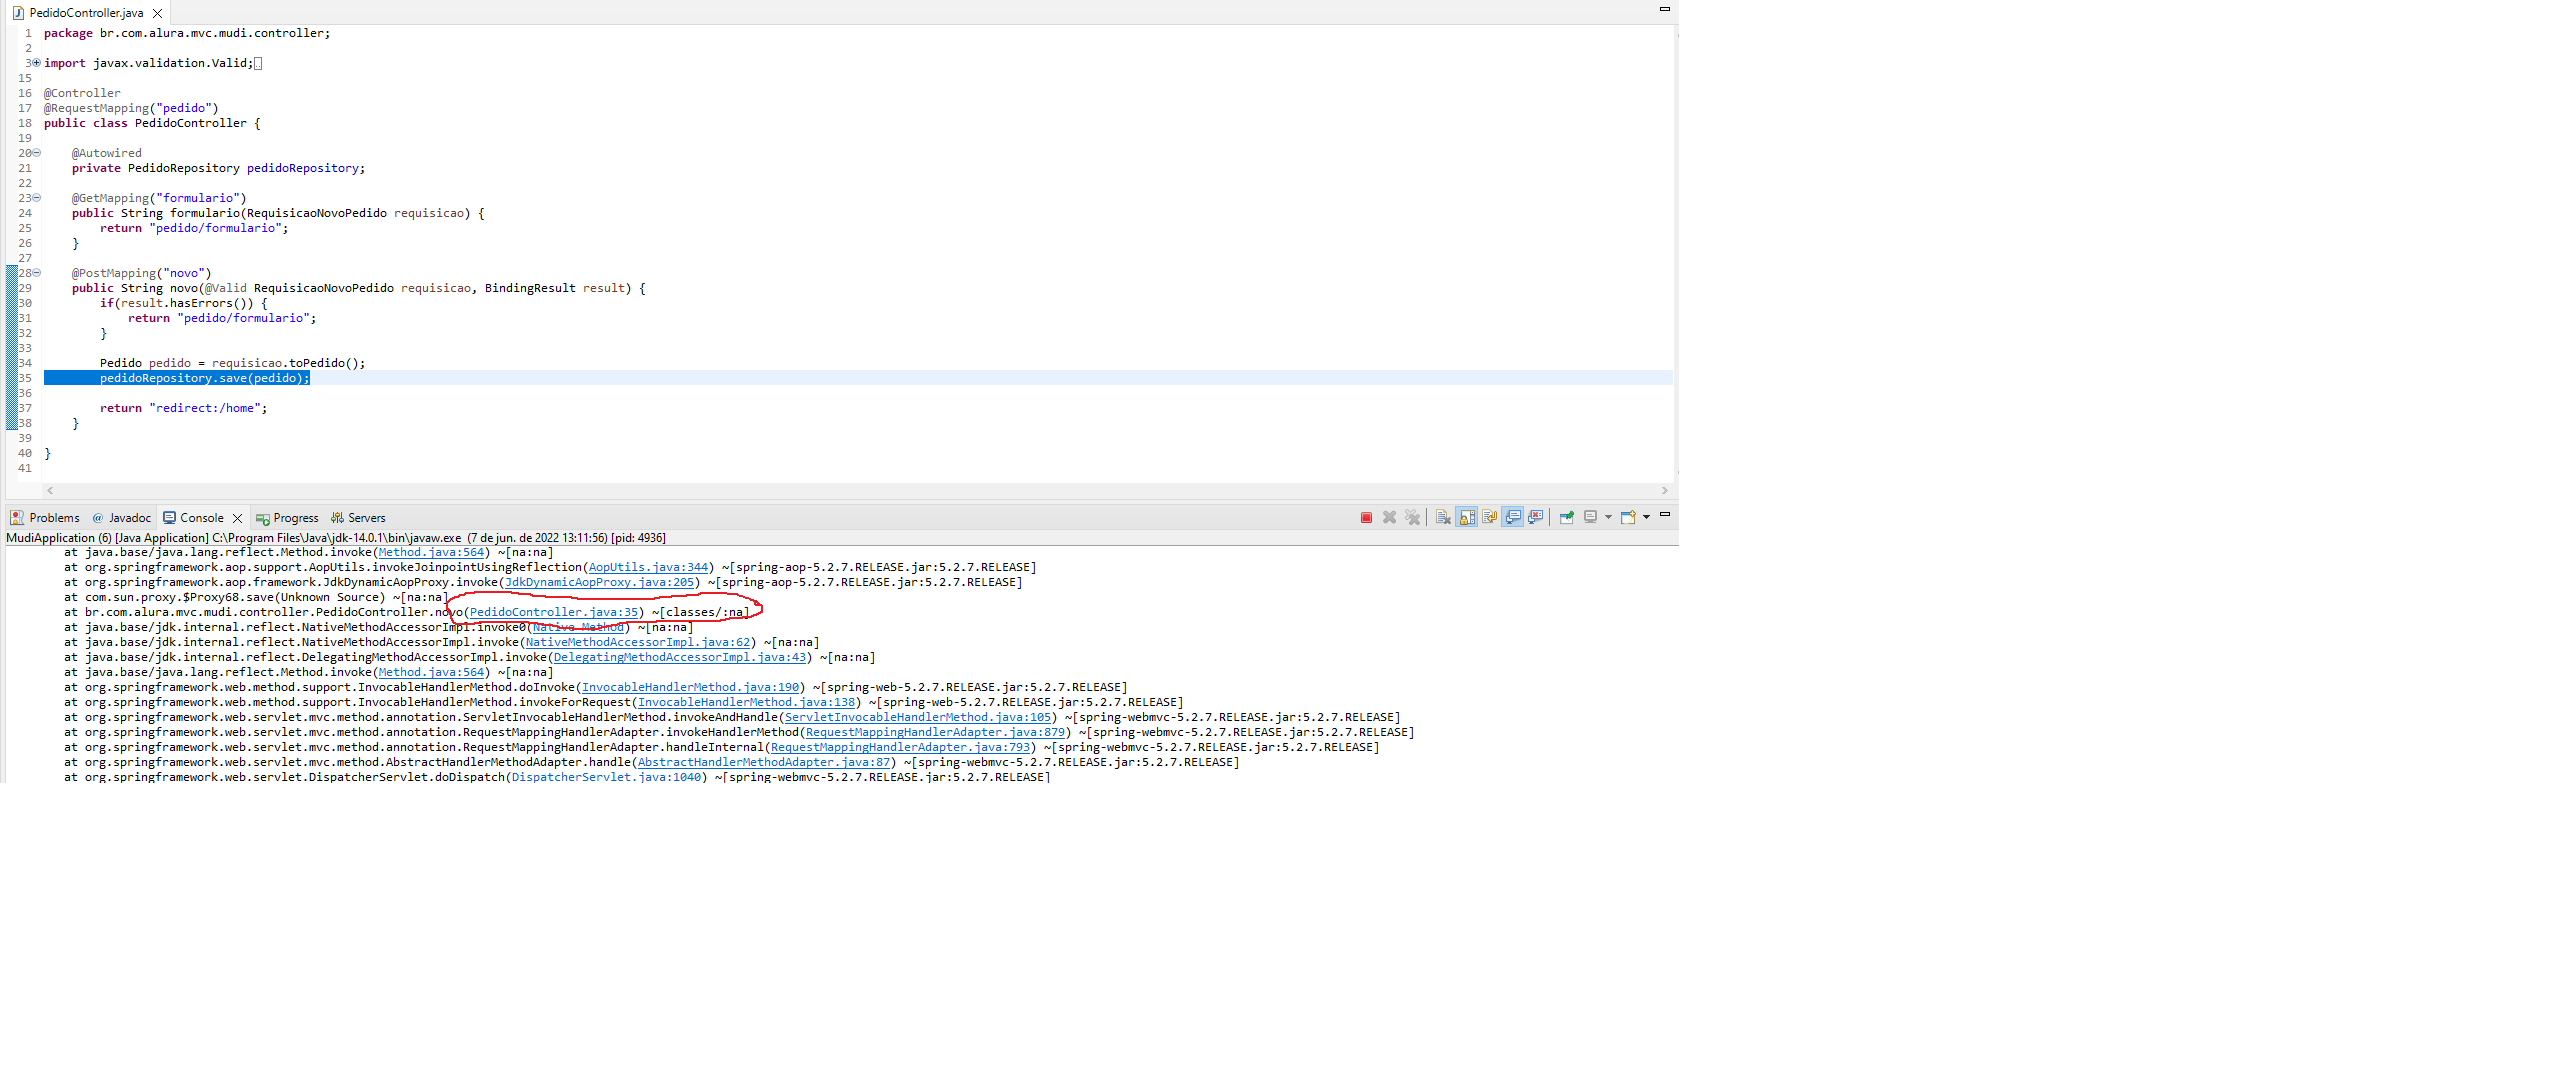Open the InvocableHandlerMethod.java:138 link
The width and height of the screenshot is (2560, 1080).
tap(747, 702)
